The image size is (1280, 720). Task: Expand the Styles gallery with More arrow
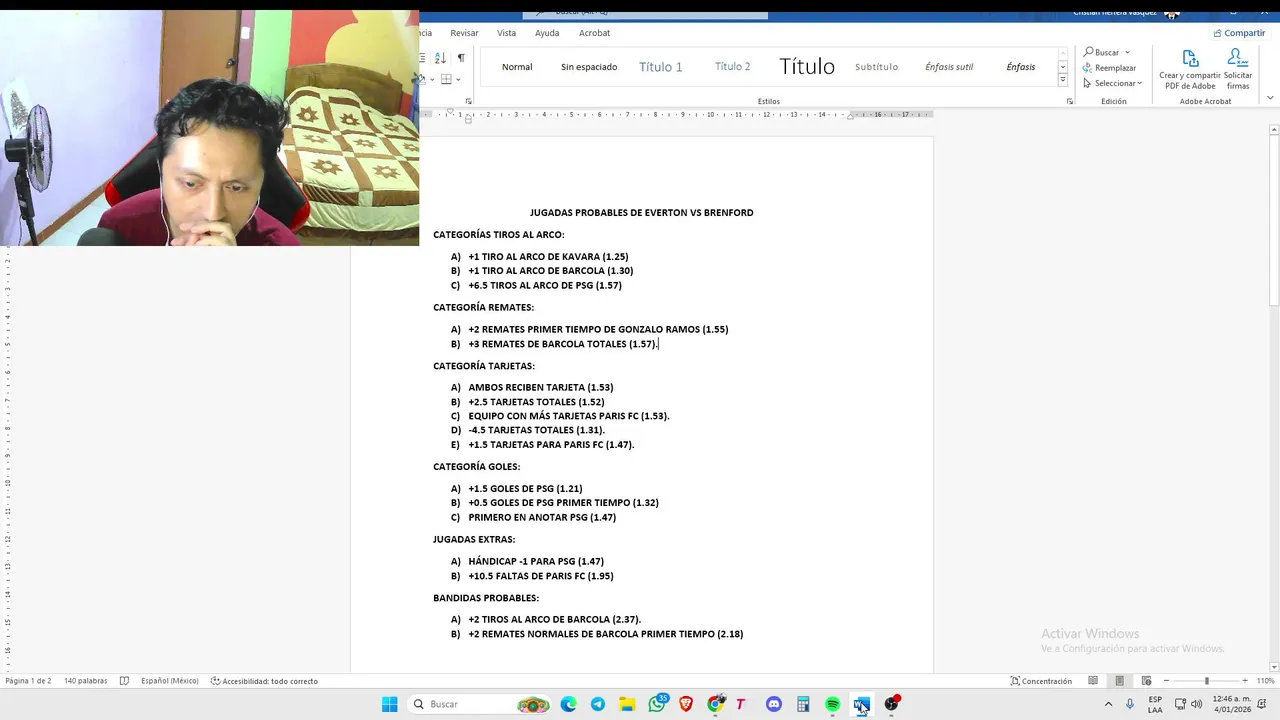pos(1063,82)
